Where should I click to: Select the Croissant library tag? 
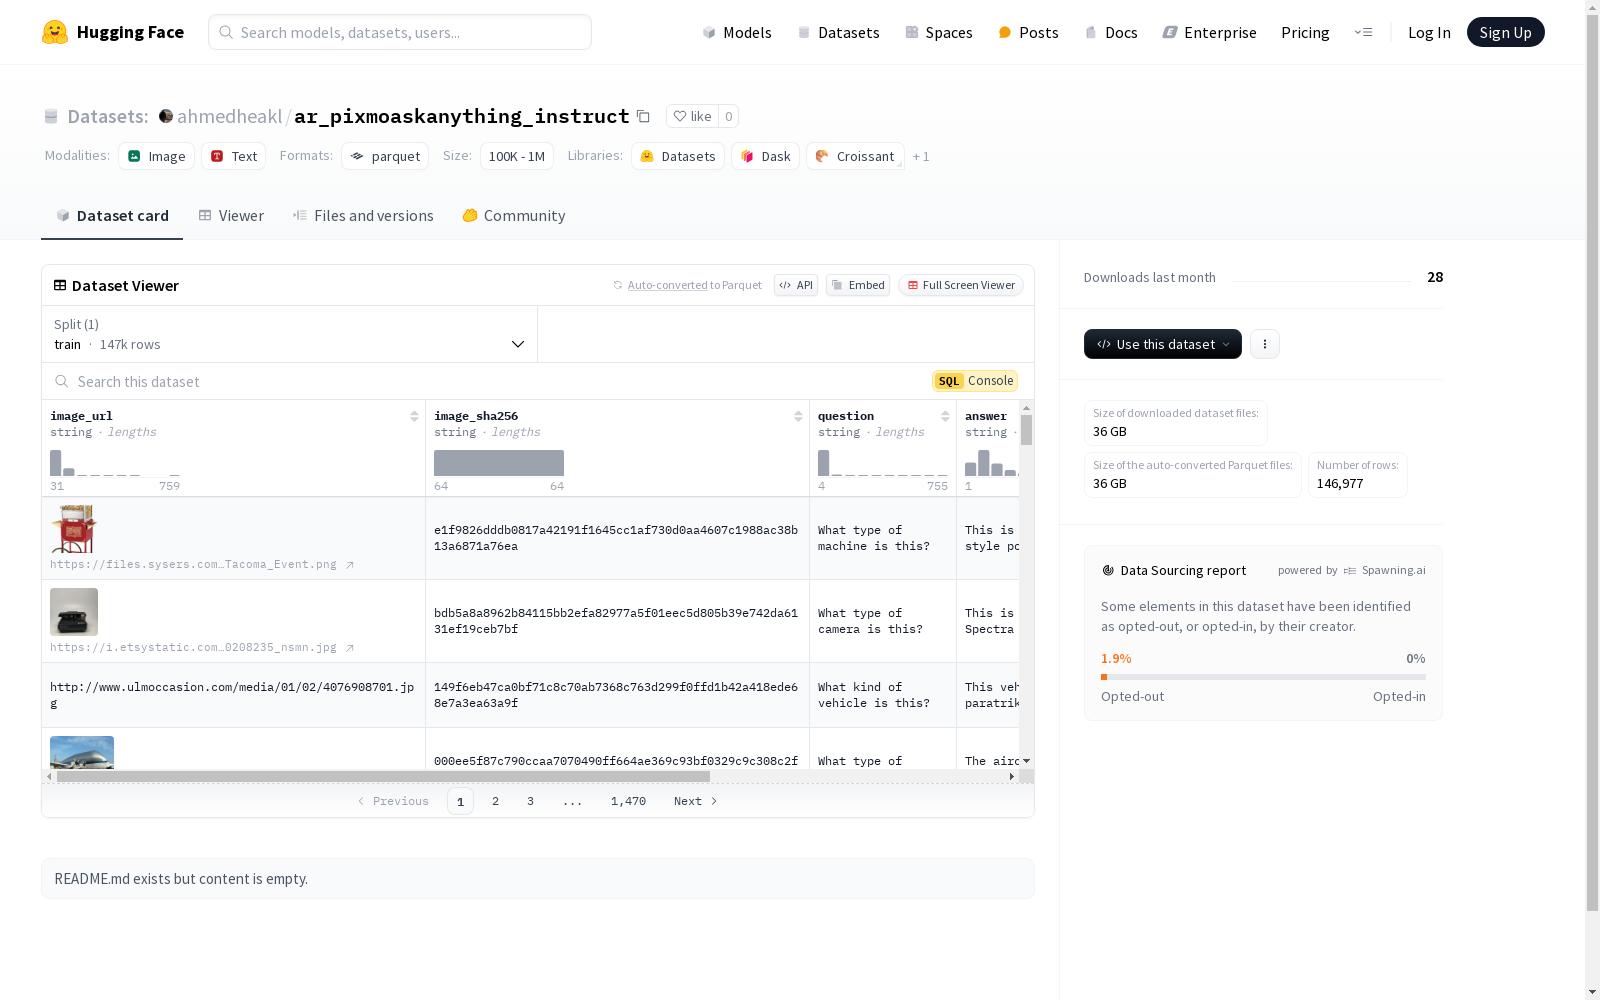pyautogui.click(x=855, y=156)
